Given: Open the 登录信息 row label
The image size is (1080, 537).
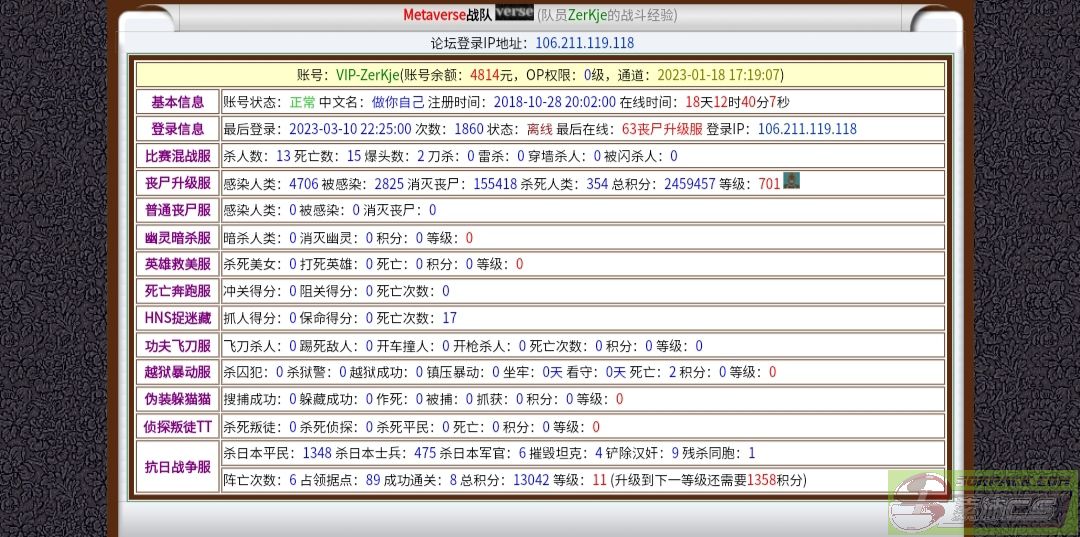Looking at the screenshot, I should [178, 129].
